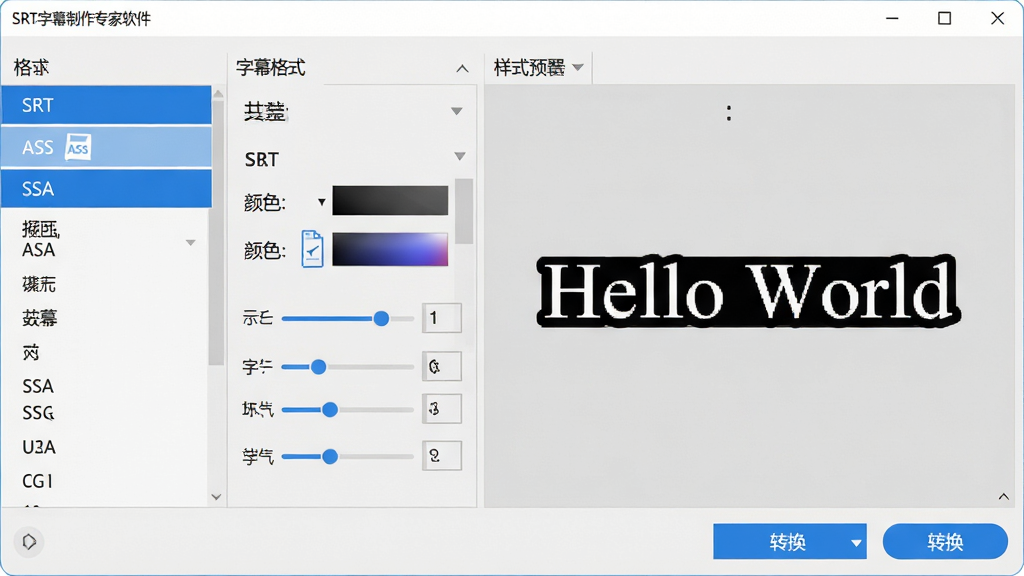Click the third slider's value field
Screen dimensions: 1024x576
(x=441, y=409)
